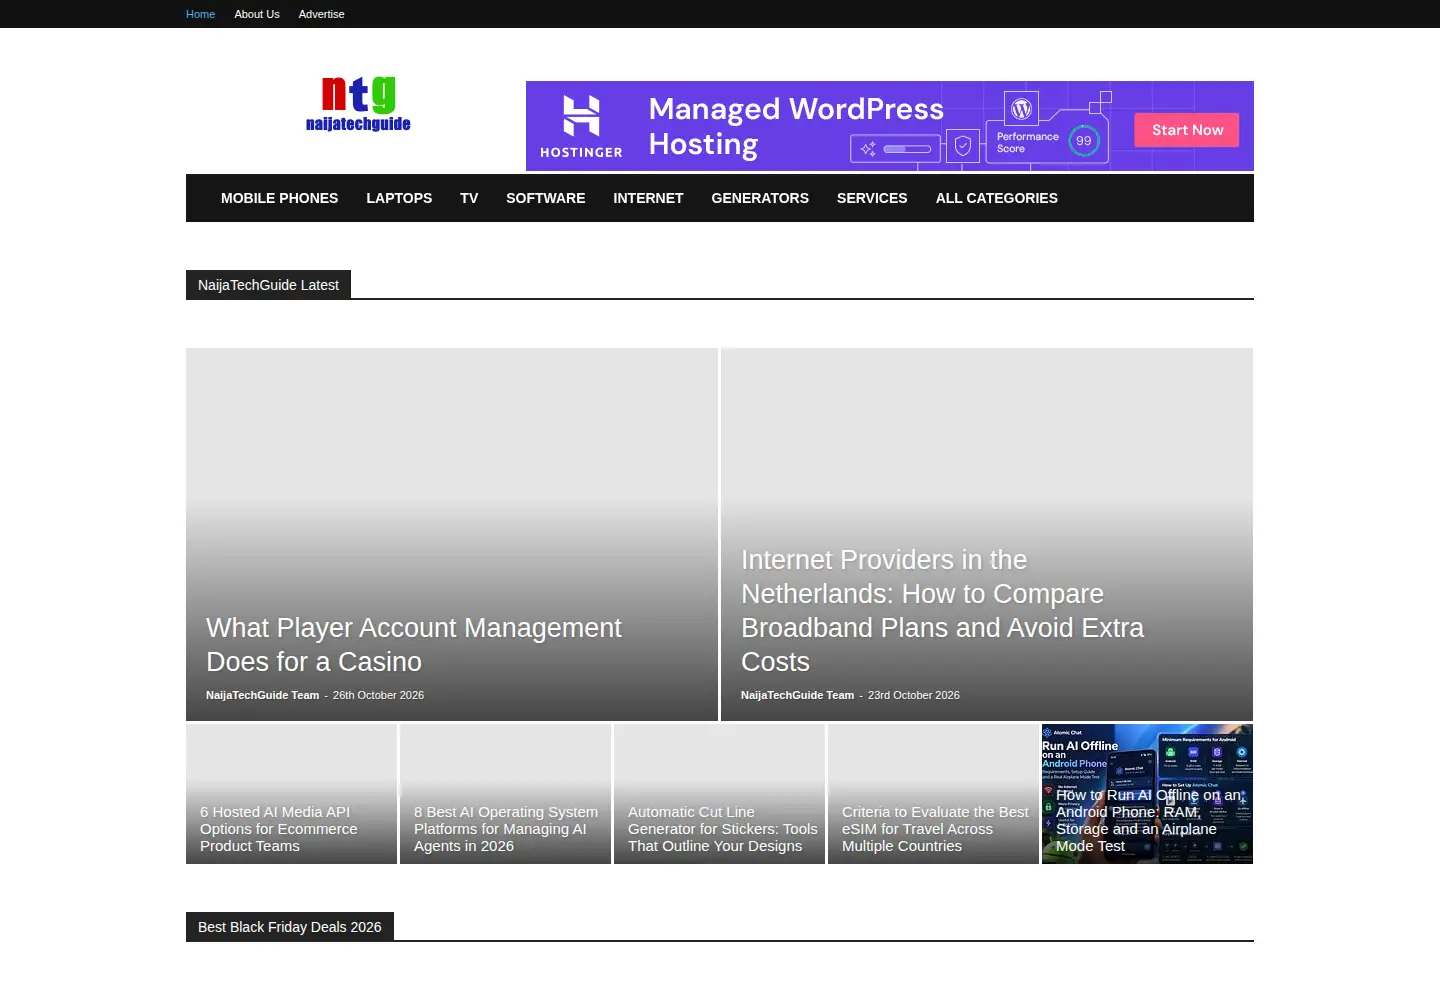Click the NaijaTechGuide ntg logo
This screenshot has height=1000, width=1440.
click(x=358, y=104)
